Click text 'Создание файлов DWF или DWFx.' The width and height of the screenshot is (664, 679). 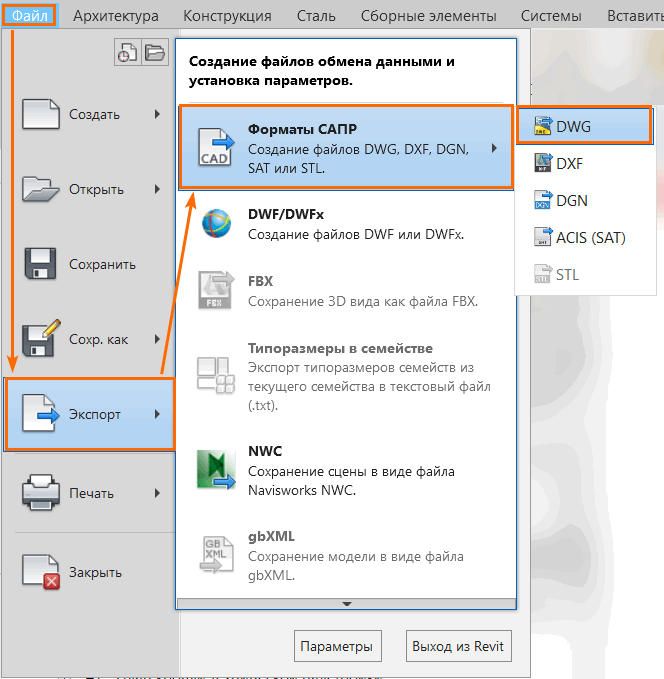(x=356, y=235)
